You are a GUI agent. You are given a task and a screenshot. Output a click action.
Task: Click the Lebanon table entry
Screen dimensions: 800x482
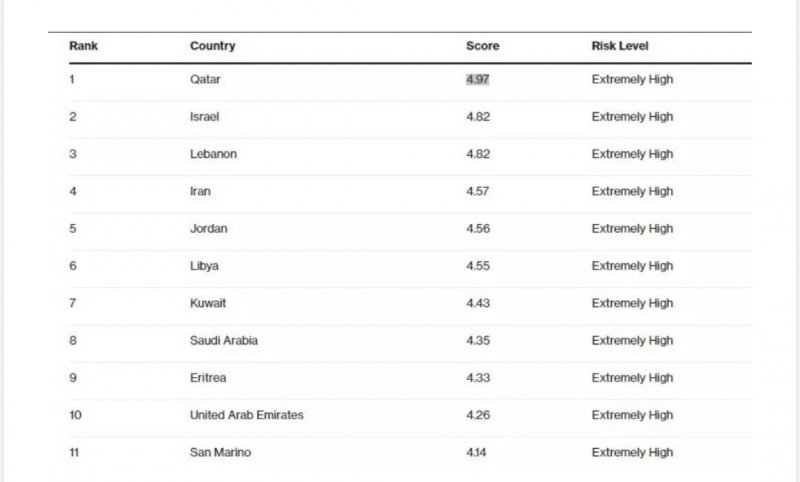coord(213,154)
